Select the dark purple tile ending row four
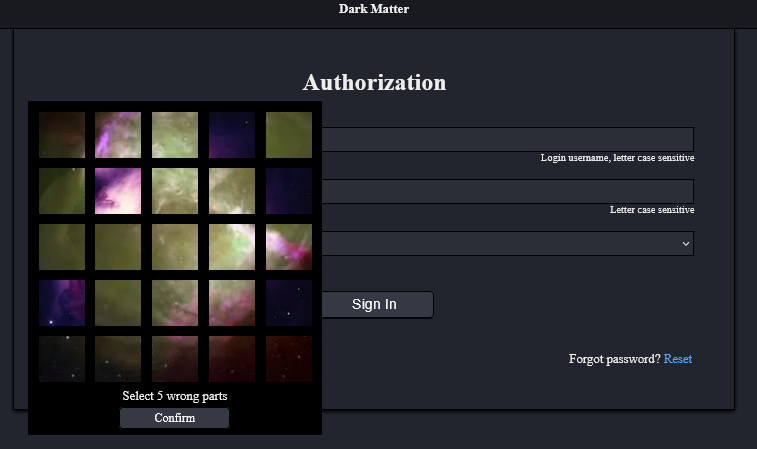This screenshot has width=757, height=449. click(x=289, y=302)
